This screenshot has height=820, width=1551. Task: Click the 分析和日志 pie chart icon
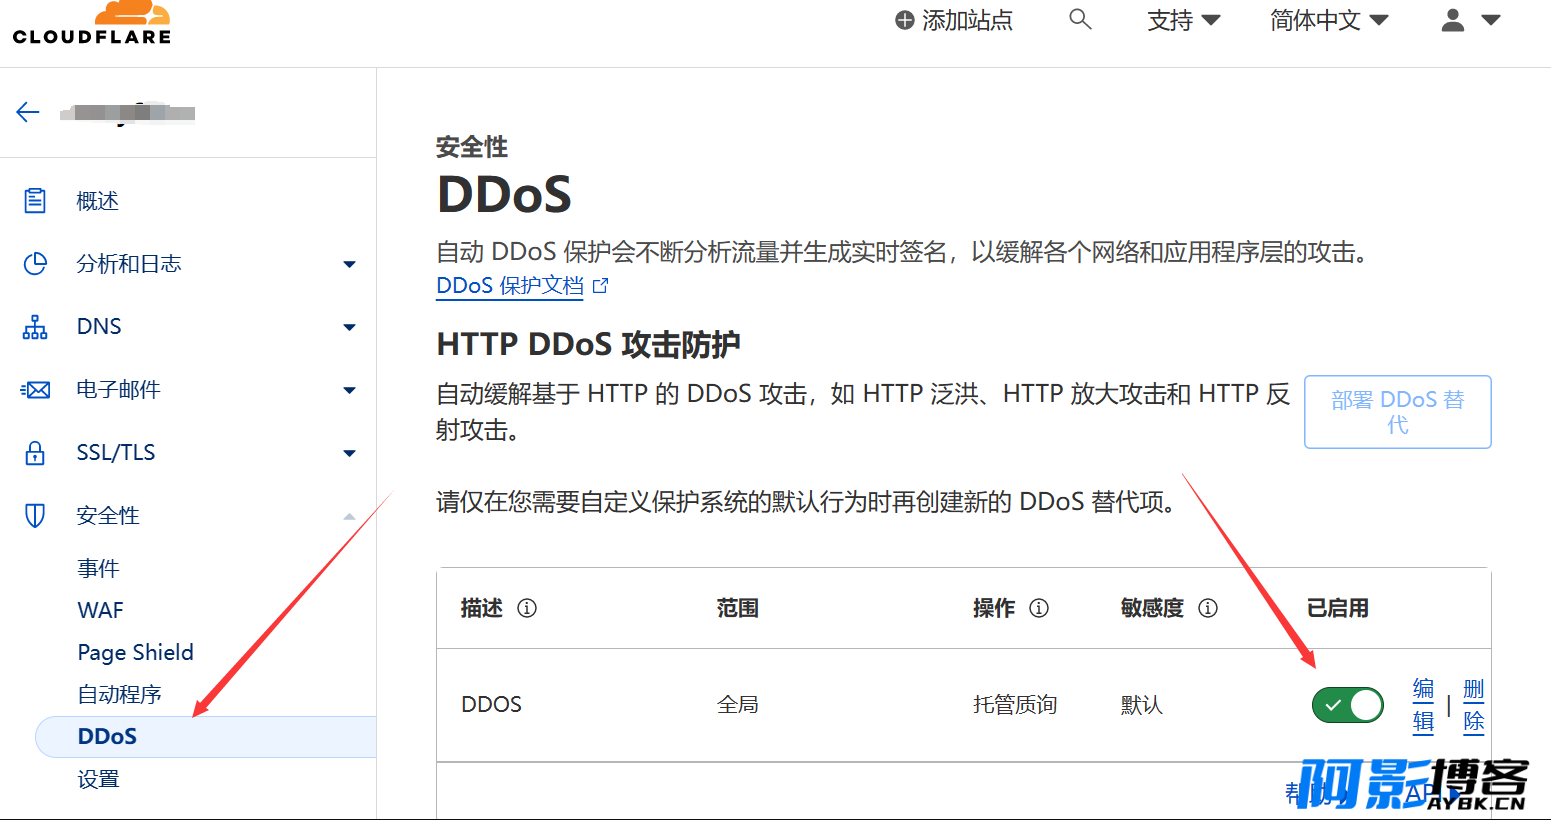[x=35, y=264]
